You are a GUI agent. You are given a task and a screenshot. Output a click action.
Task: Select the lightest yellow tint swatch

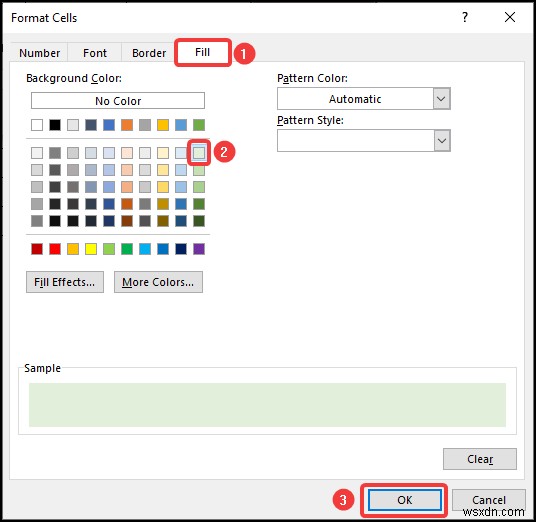(163, 153)
